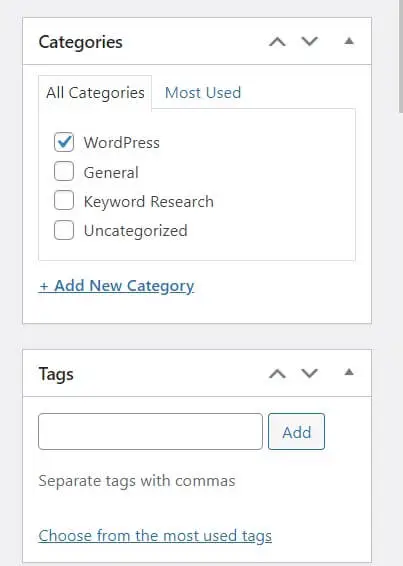
Task: Check the General category checkbox
Action: click(64, 171)
